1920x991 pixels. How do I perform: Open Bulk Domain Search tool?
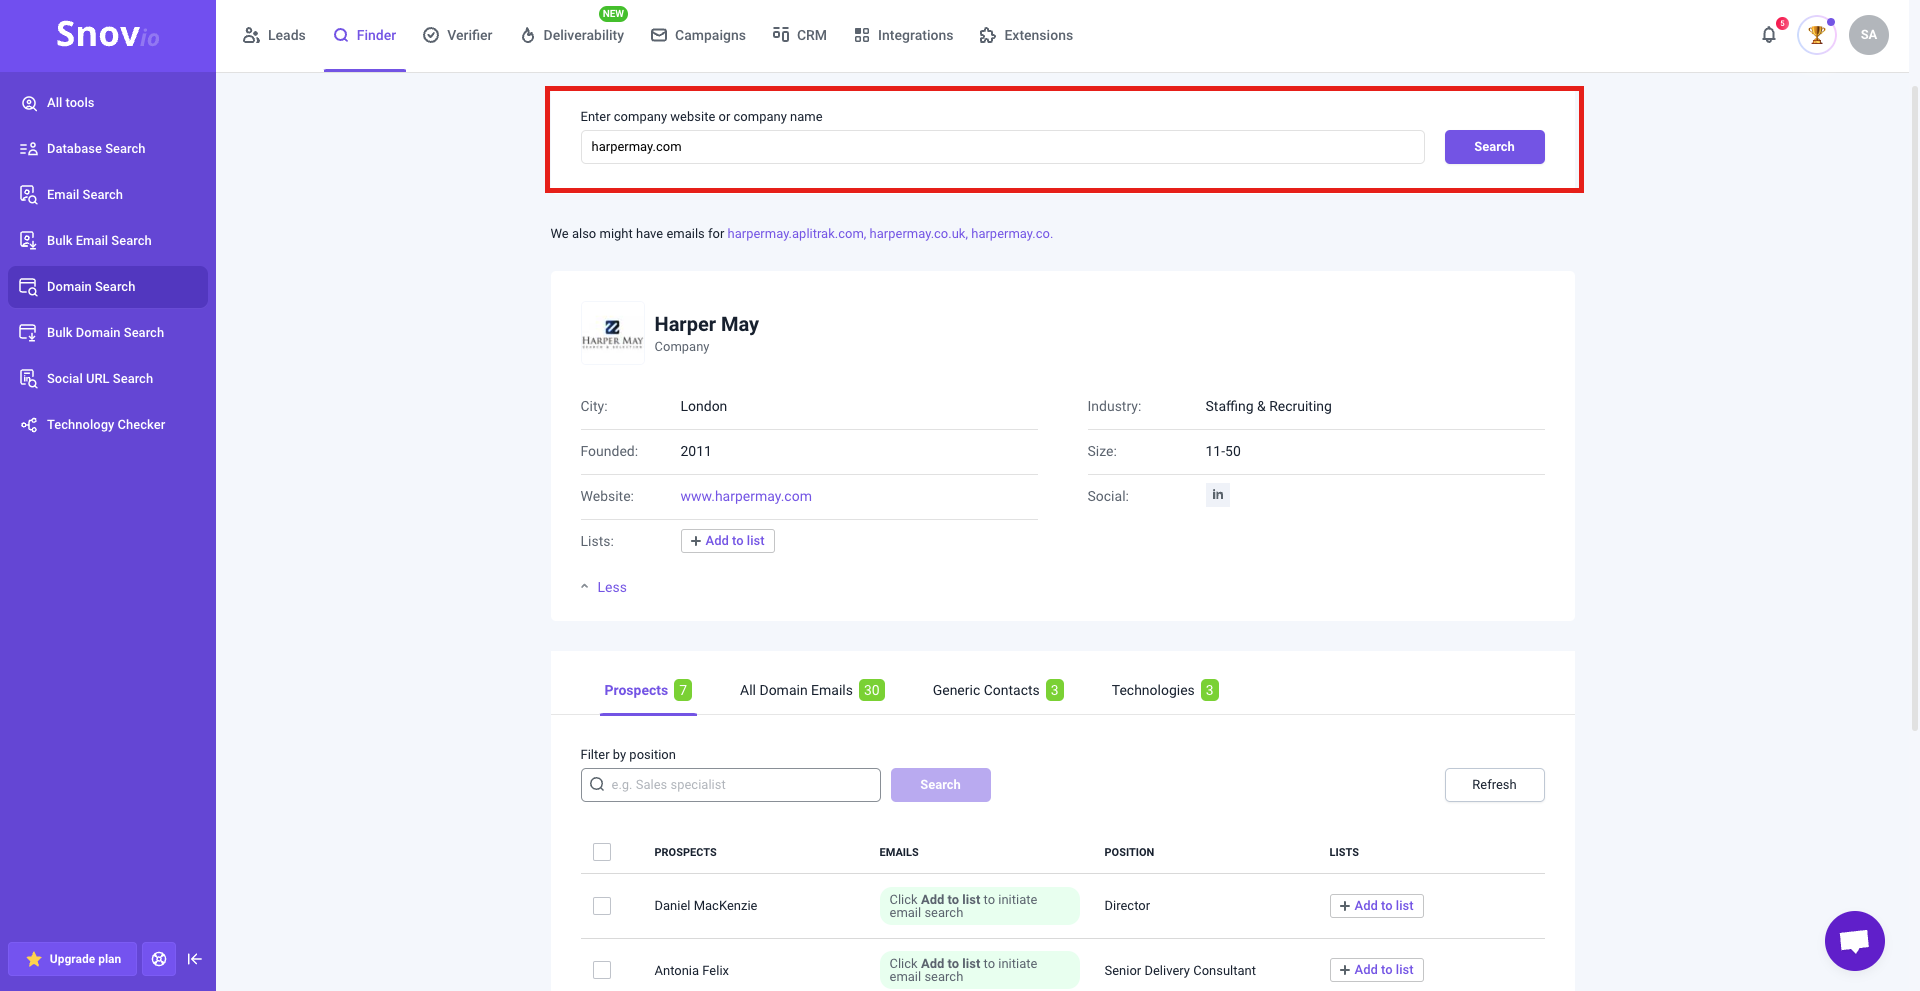click(108, 333)
